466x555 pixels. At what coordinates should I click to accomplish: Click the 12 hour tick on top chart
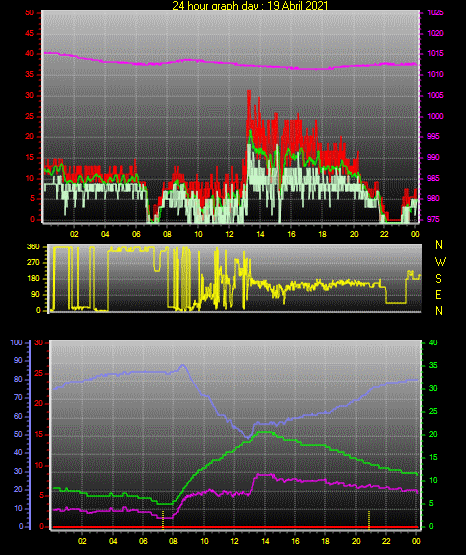click(229, 234)
